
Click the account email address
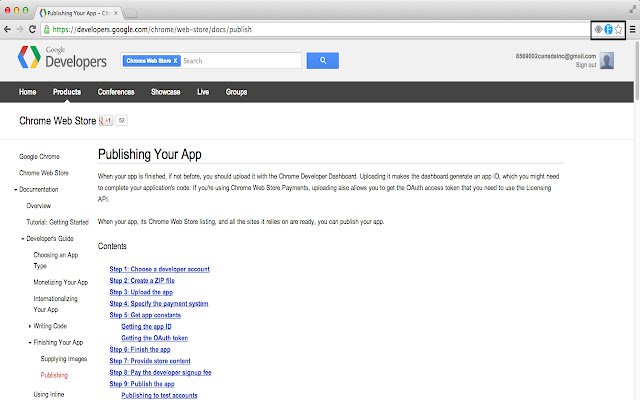tap(556, 56)
